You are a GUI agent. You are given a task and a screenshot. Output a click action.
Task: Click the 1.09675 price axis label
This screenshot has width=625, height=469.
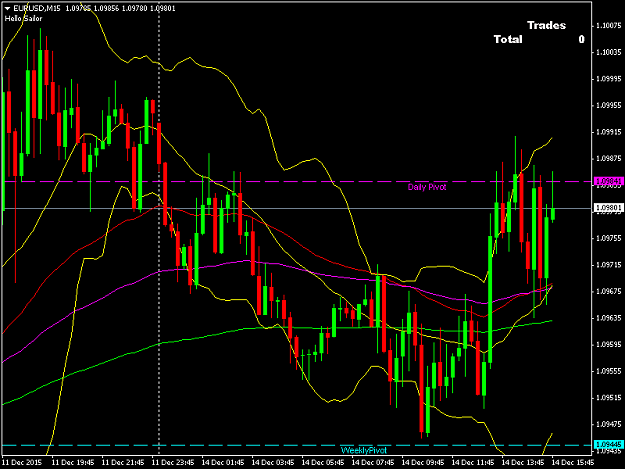tap(609, 291)
